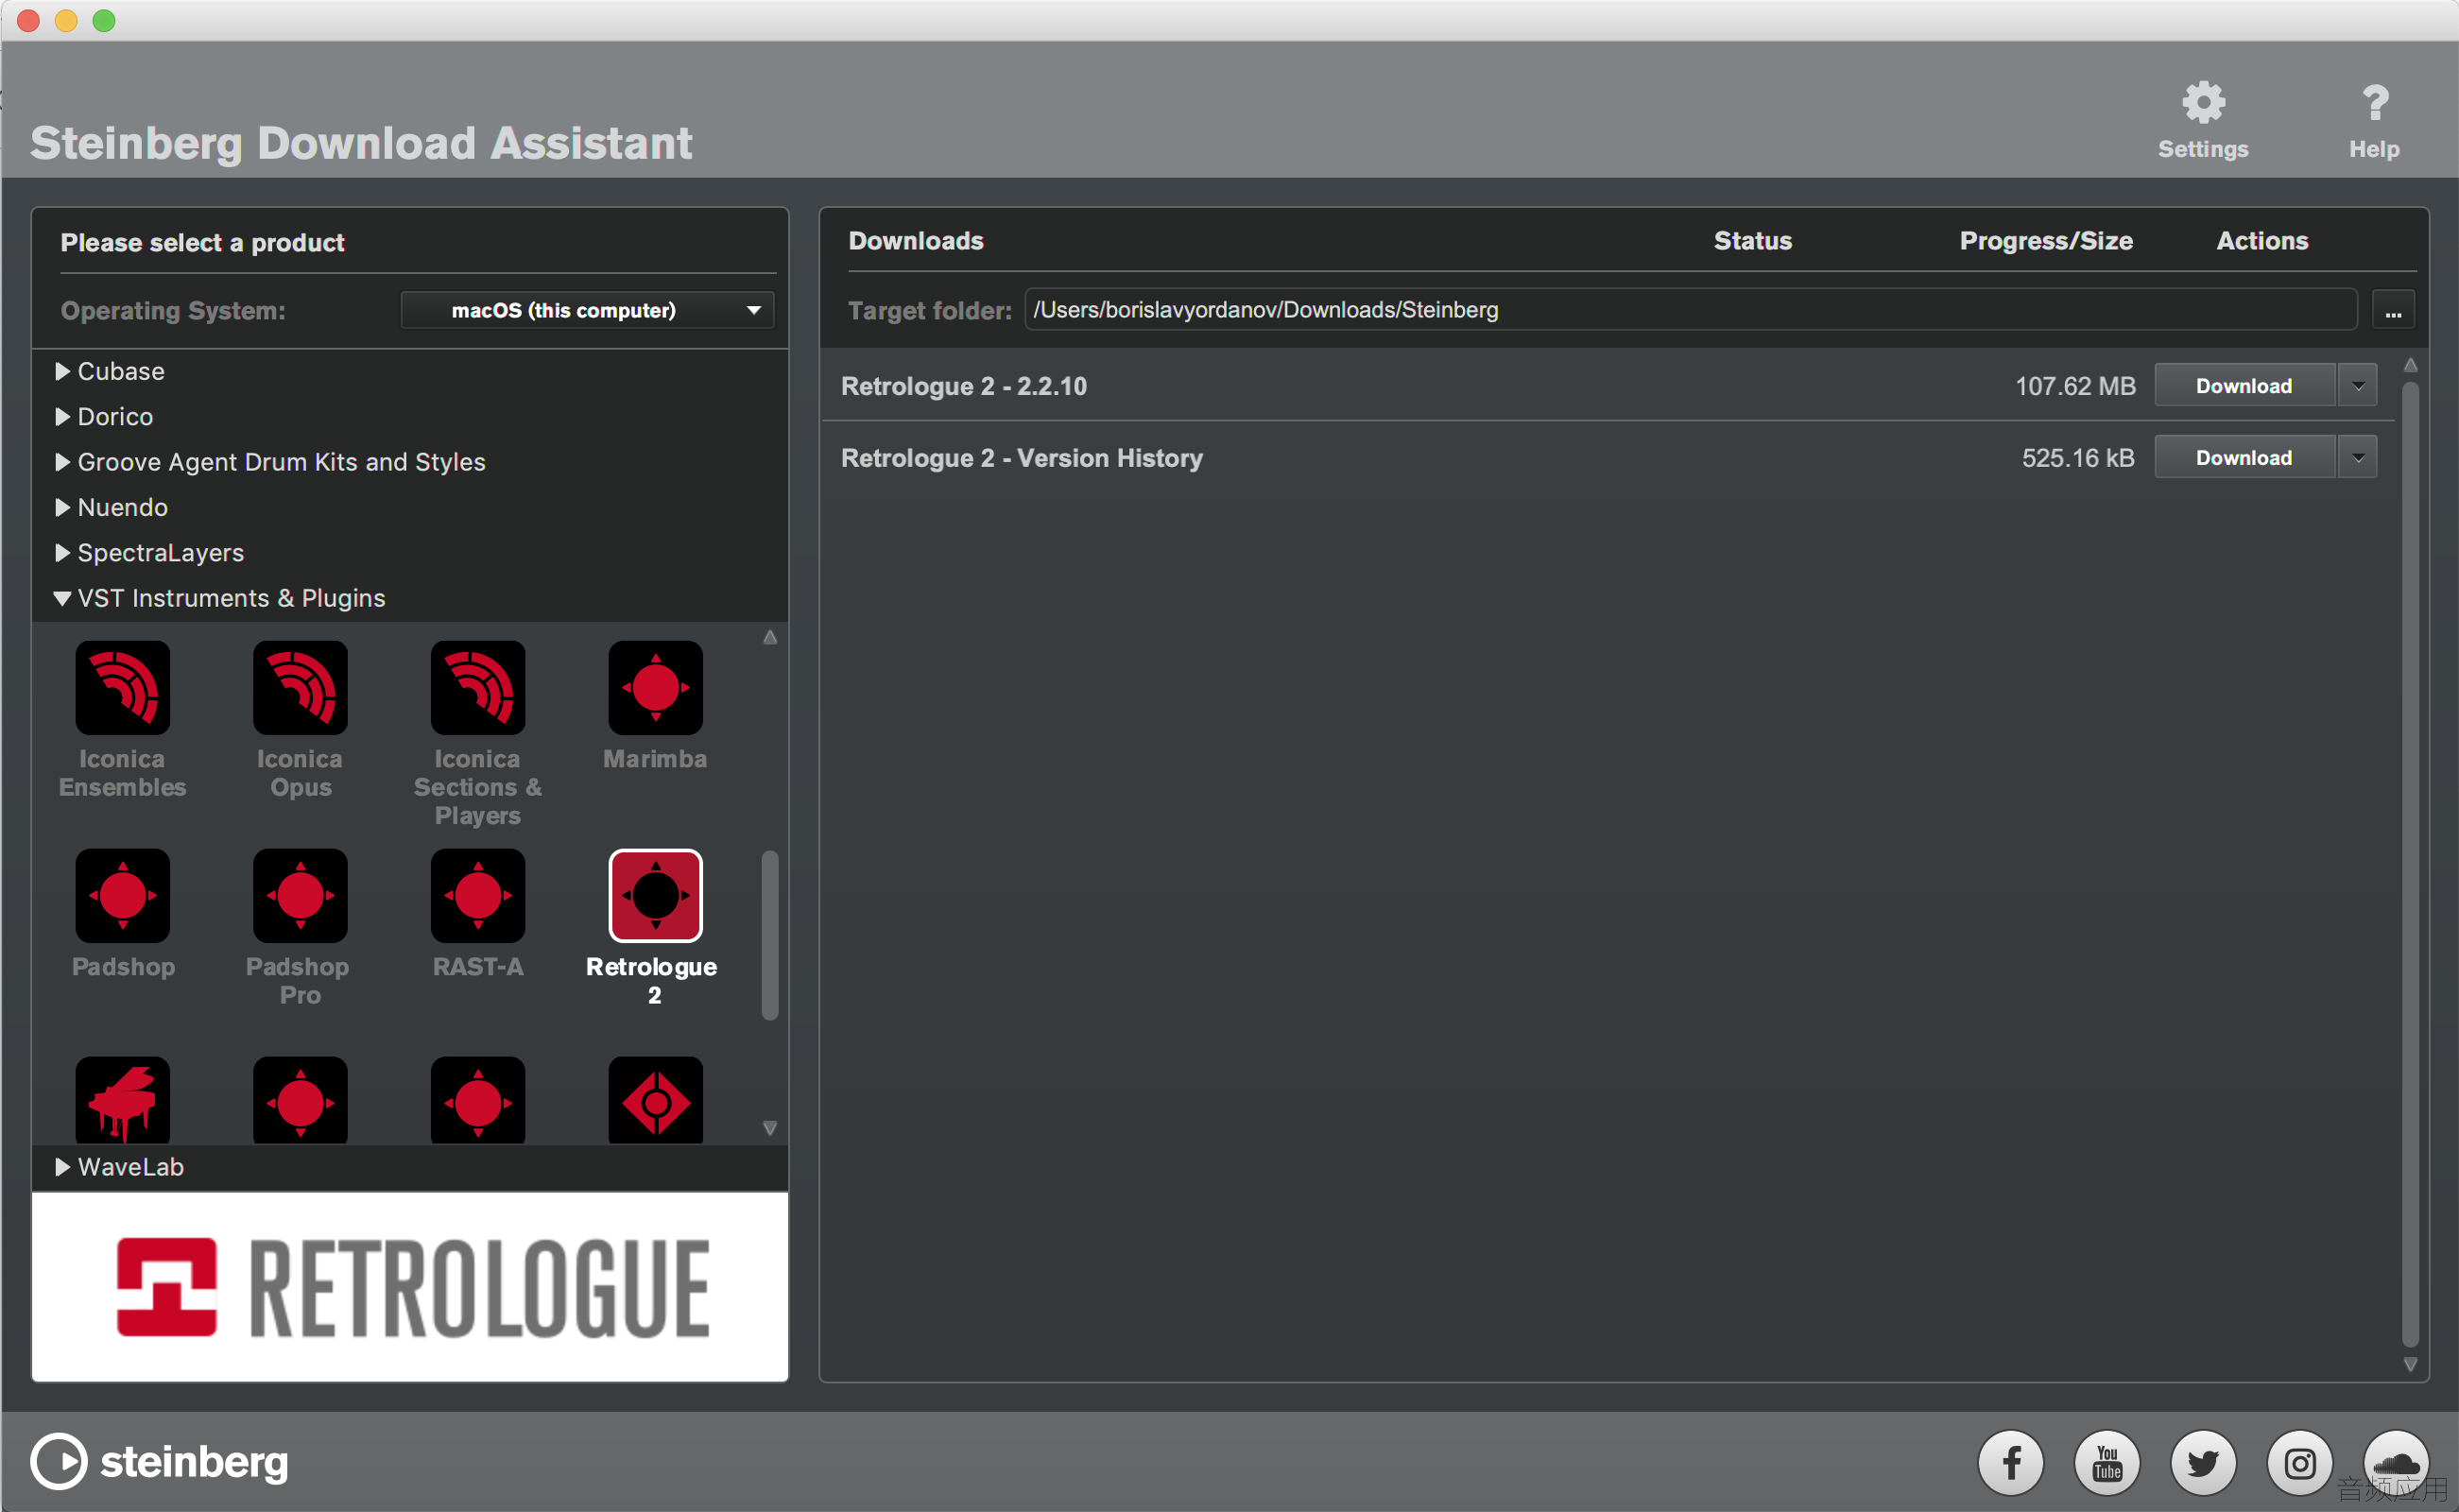Expand the SpectraLayers product category
This screenshot has width=2459, height=1512.
coord(62,553)
